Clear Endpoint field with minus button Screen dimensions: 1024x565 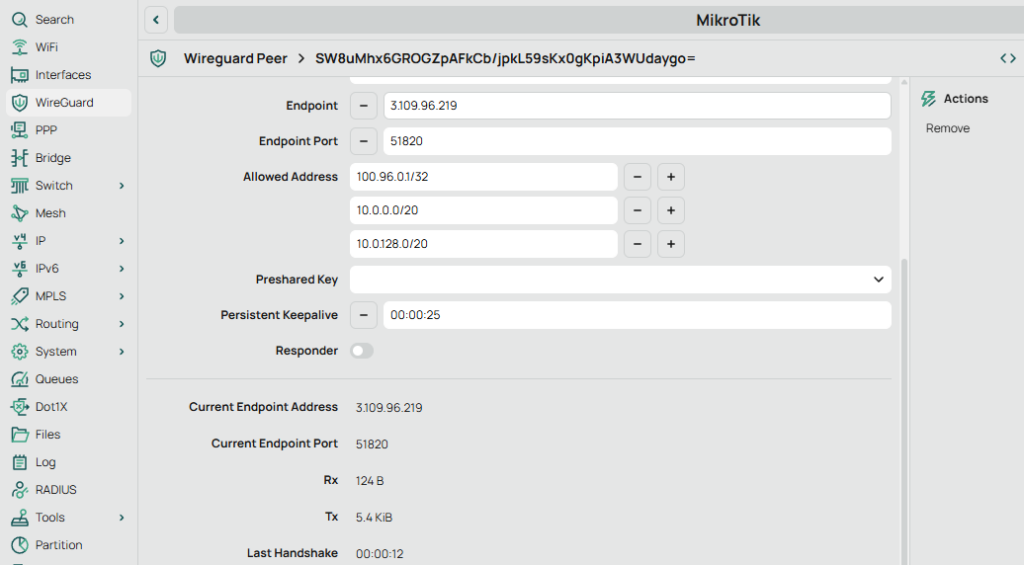(x=363, y=105)
